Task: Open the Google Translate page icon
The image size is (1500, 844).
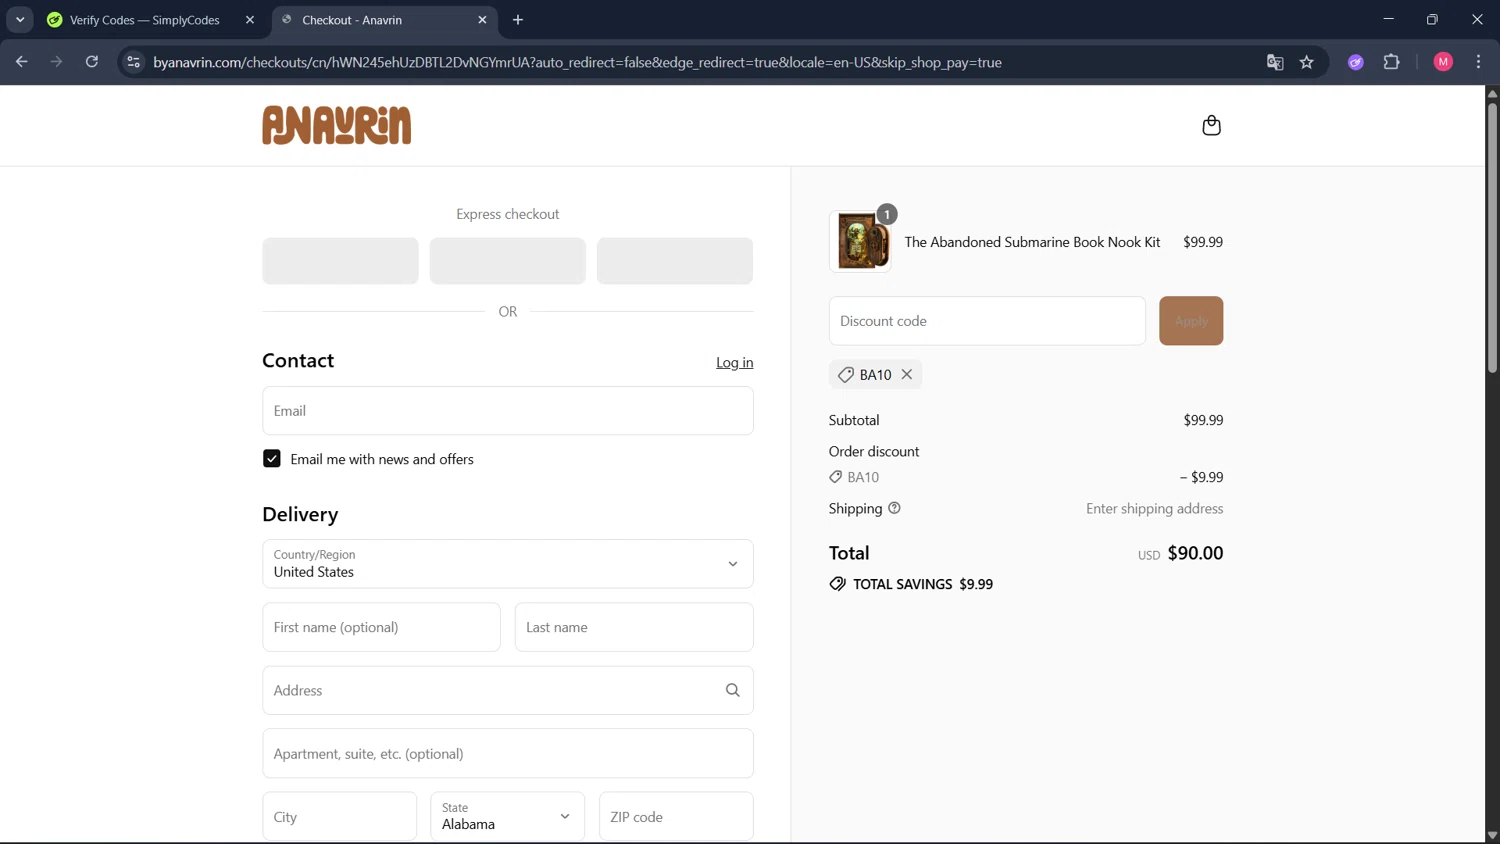Action: coord(1275,62)
